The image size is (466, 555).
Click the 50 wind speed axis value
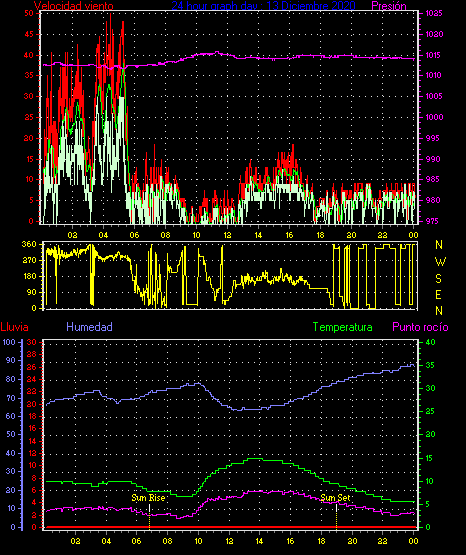tap(29, 13)
